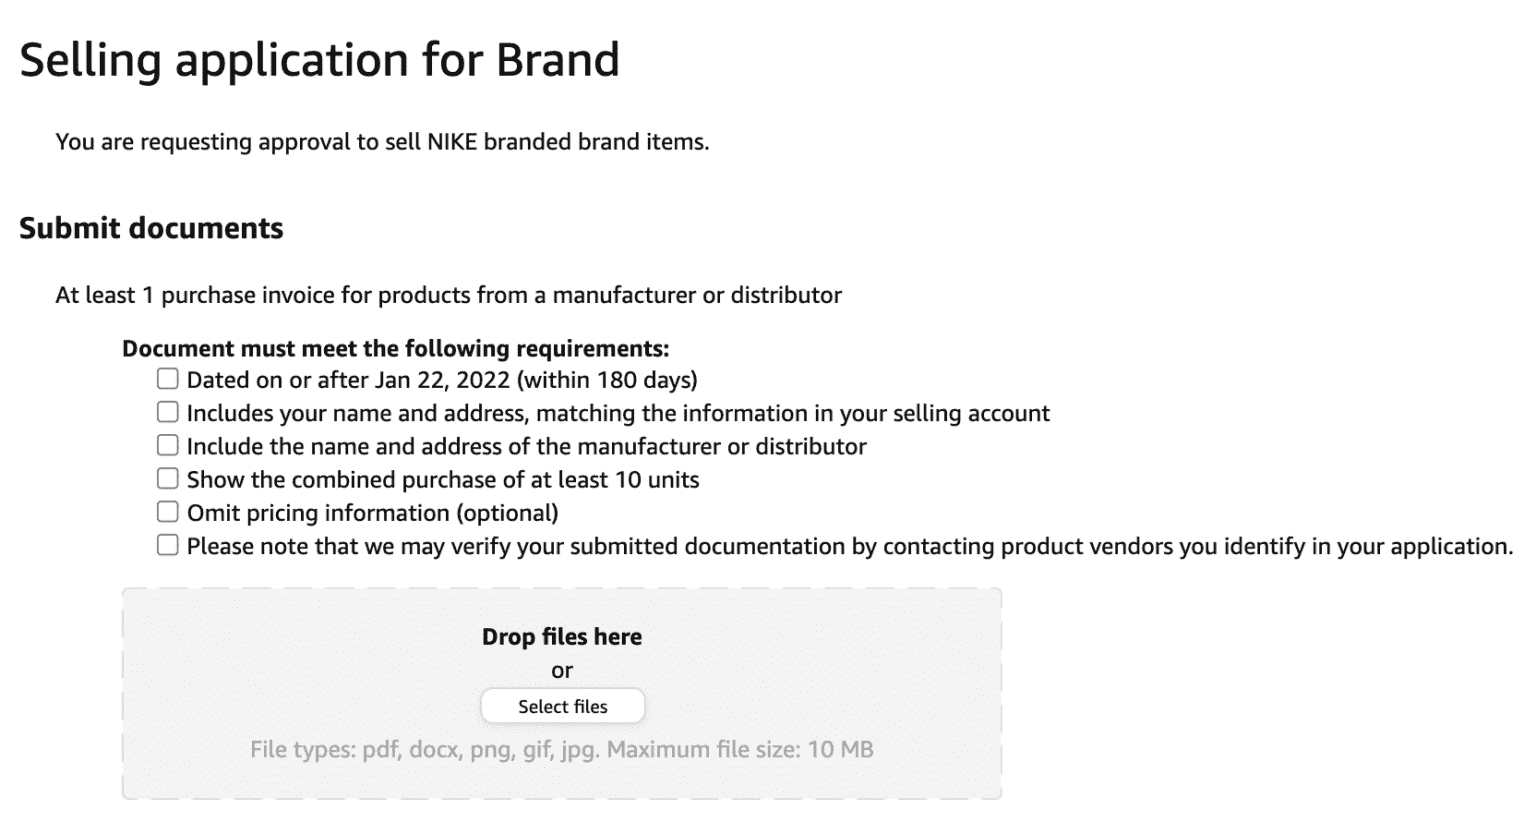Viewport: 1536px width, 822px height.
Task: Check the 'Dated on or after Jan 22, 2022' checkbox
Action: [x=167, y=379]
